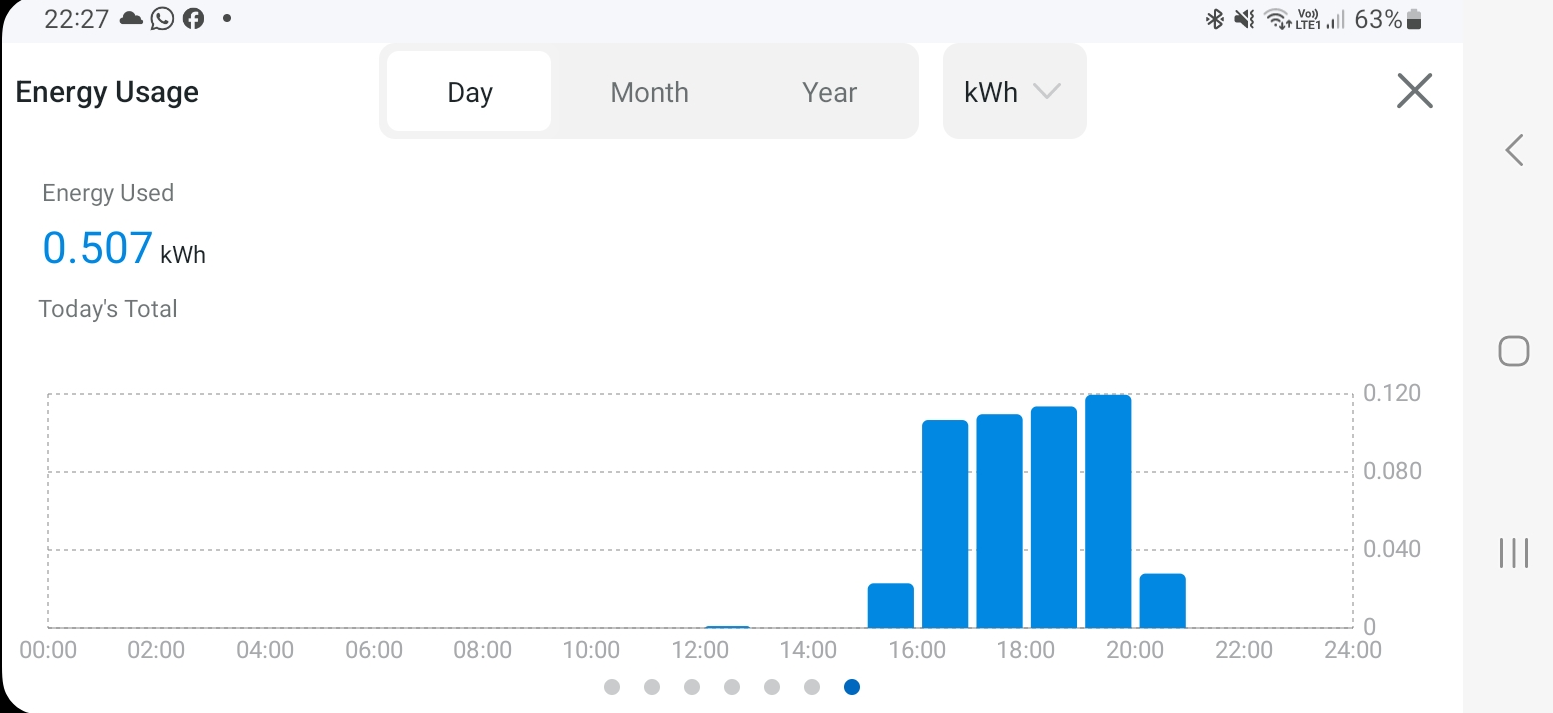Tap the Android home button

(x=1514, y=351)
